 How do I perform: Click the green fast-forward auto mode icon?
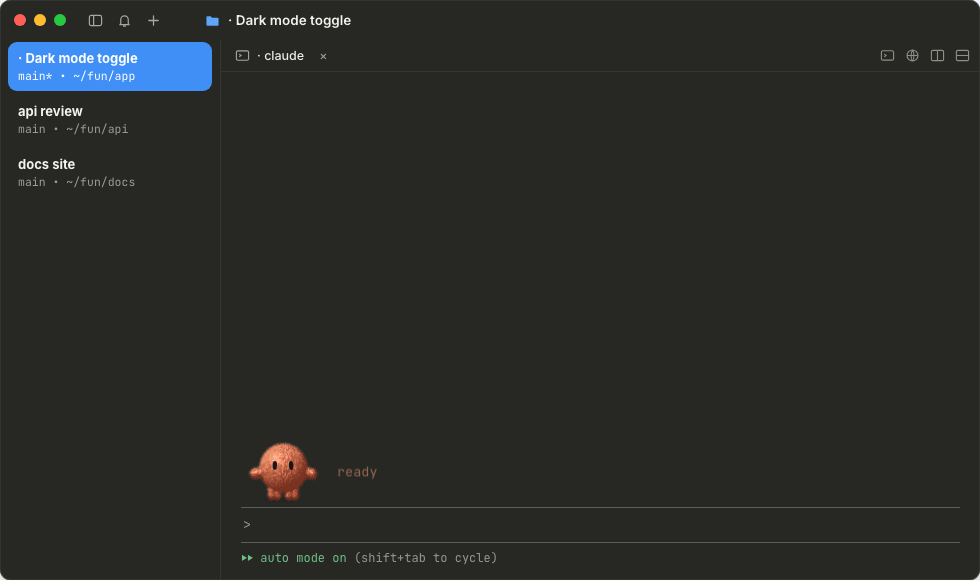click(248, 558)
